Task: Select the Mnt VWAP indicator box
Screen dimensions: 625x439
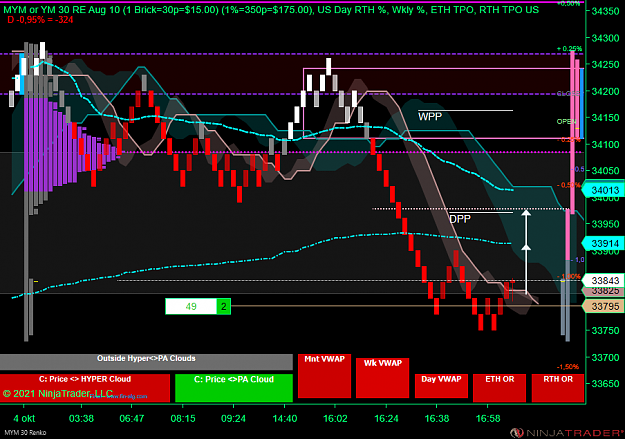Action: point(324,376)
